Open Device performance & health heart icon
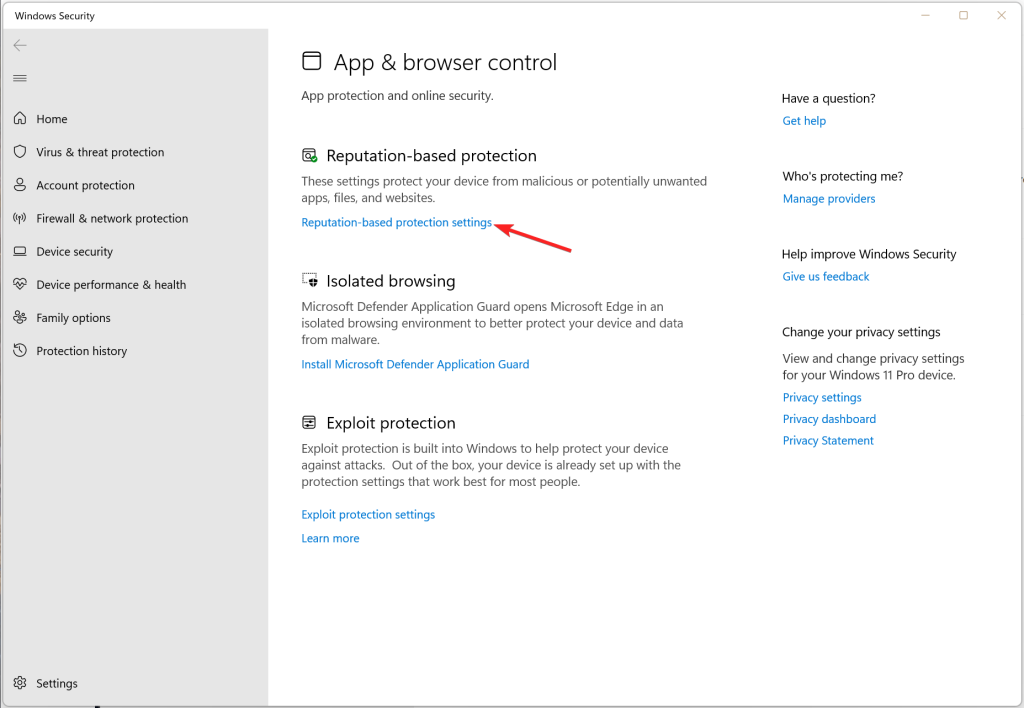 click(20, 284)
